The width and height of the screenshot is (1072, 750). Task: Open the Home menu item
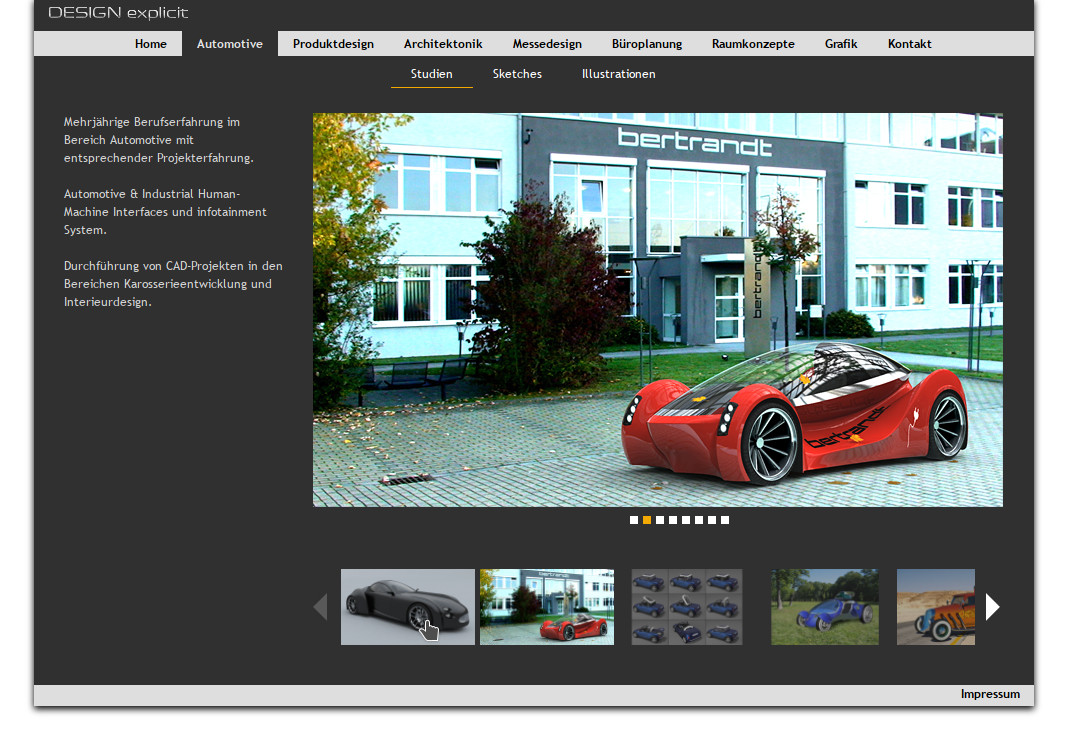(150, 44)
